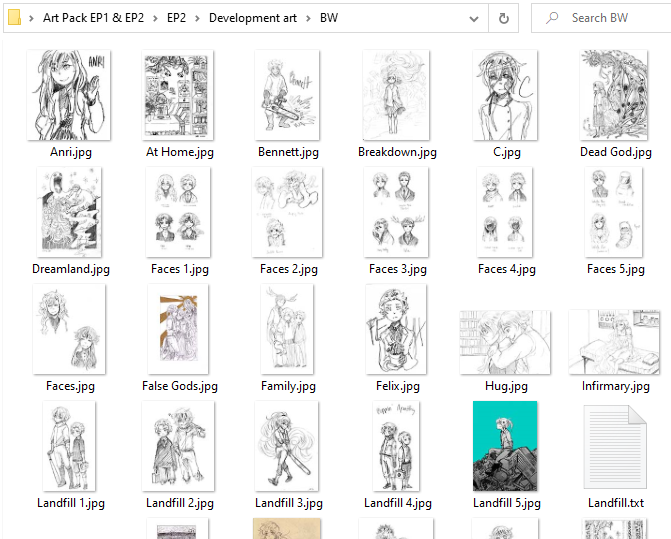The image size is (671, 539).
Task: Select the False Gods.jpg thumbnail
Action: (178, 329)
